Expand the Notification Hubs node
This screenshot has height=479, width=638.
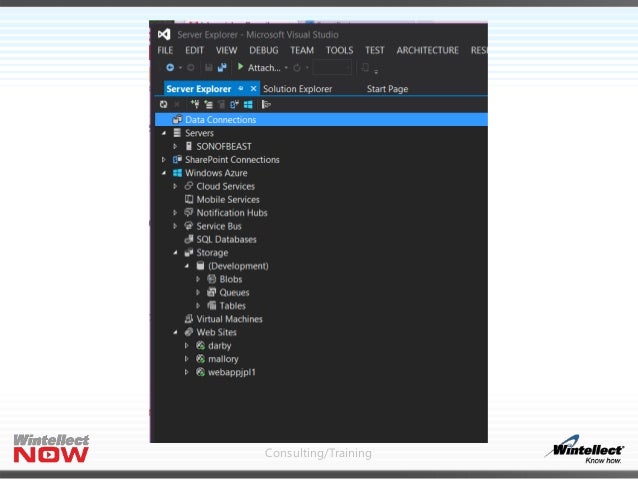(175, 213)
